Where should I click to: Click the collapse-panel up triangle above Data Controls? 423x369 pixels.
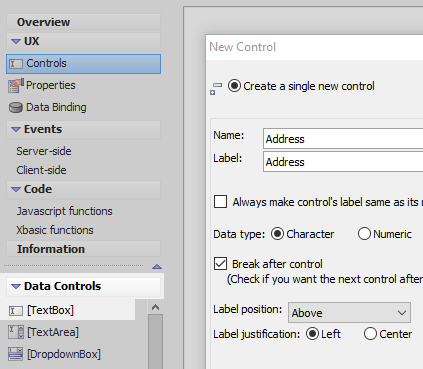157,267
